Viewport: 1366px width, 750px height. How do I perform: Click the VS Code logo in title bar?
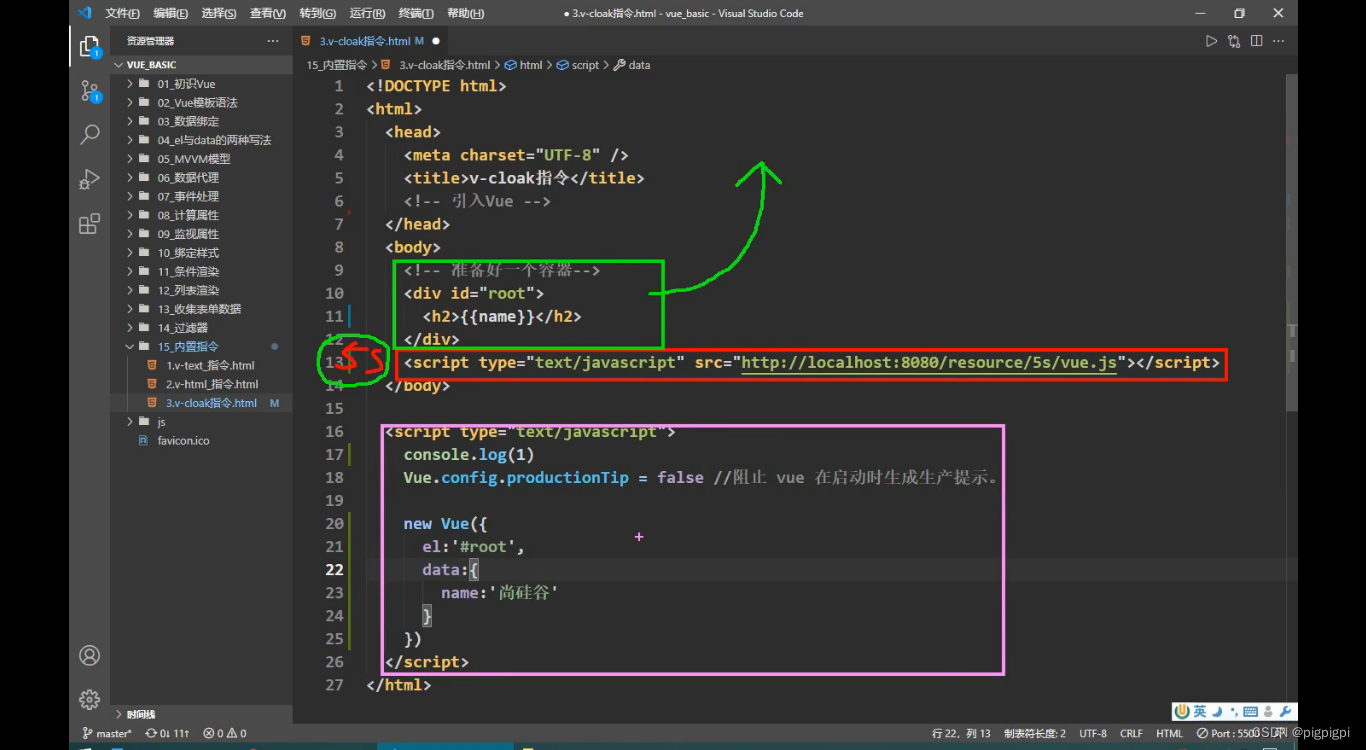(x=84, y=13)
